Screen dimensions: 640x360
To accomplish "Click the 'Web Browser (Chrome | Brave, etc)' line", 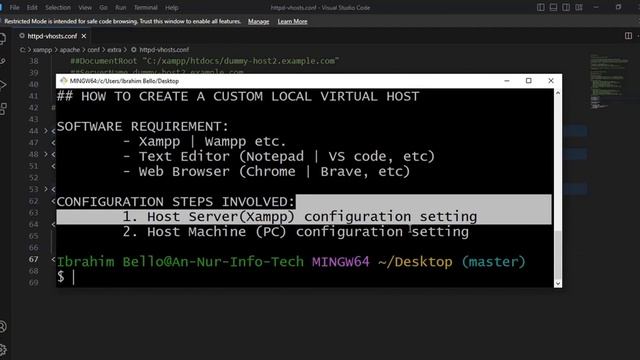I will pyautogui.click(x=267, y=171).
